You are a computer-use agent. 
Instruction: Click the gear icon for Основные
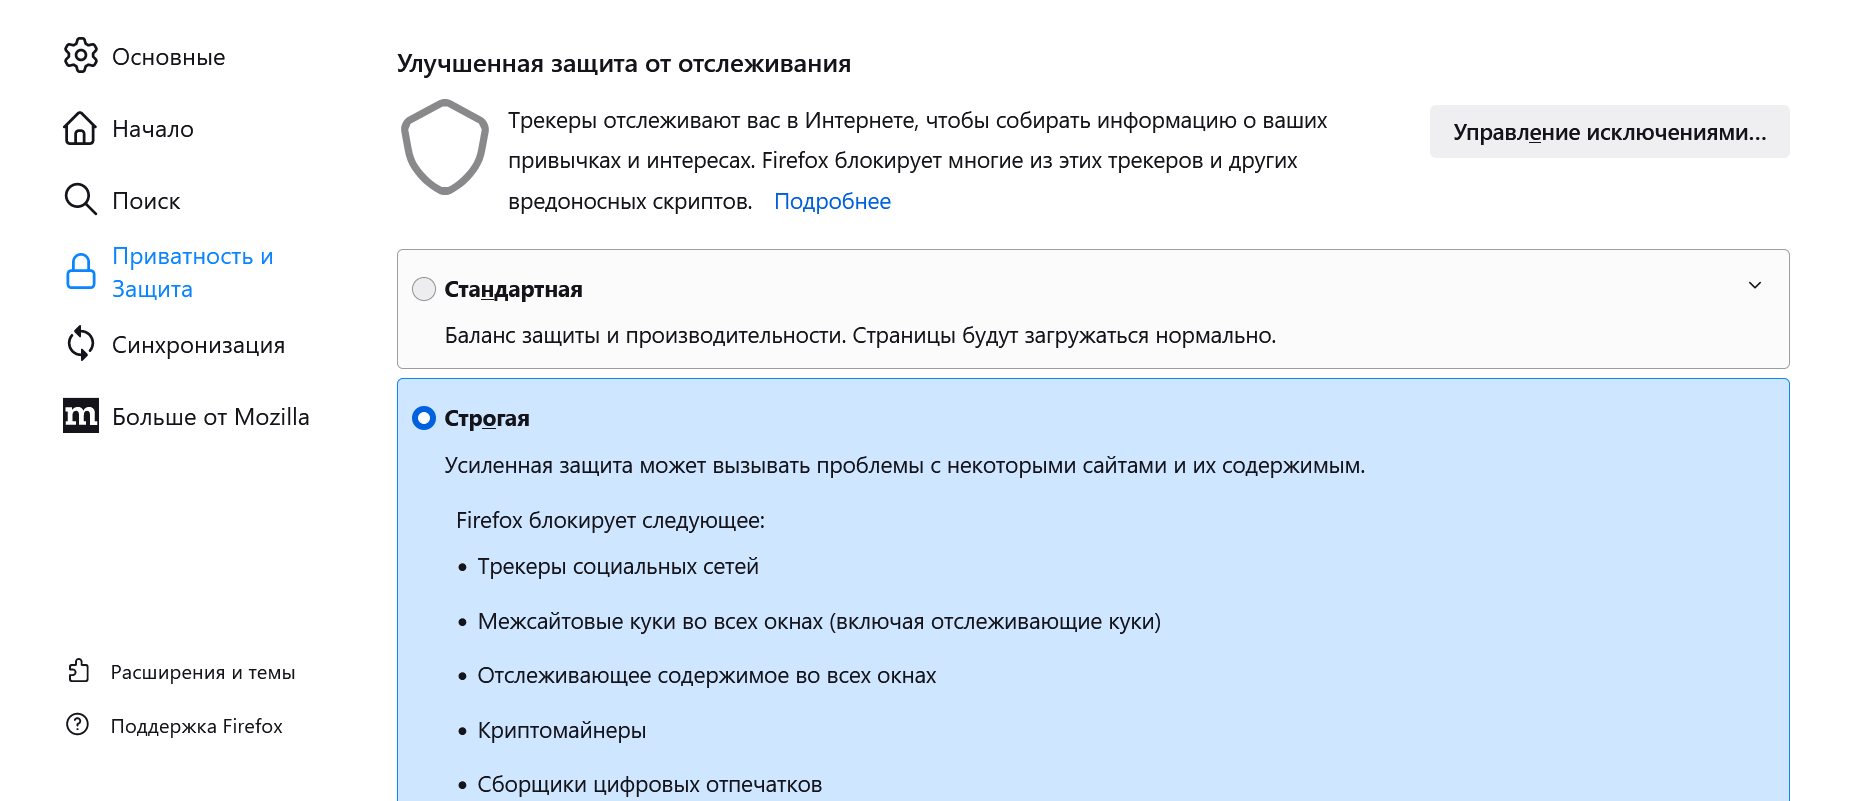pyautogui.click(x=81, y=56)
